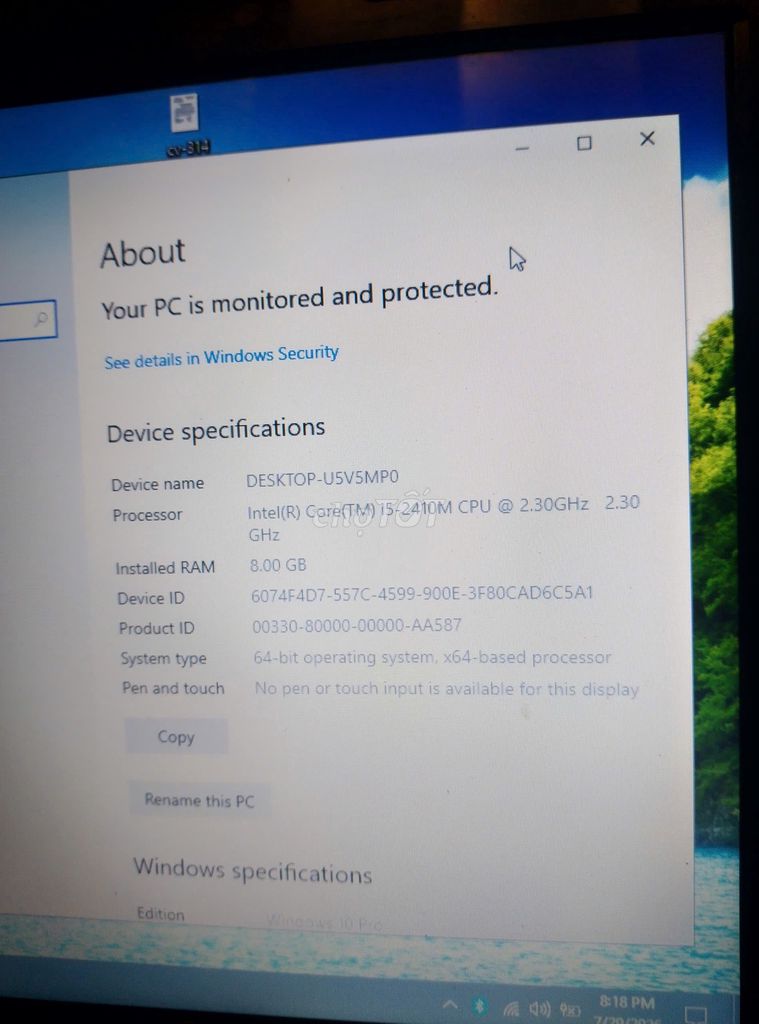Click the Pen and touch label

[173, 688]
